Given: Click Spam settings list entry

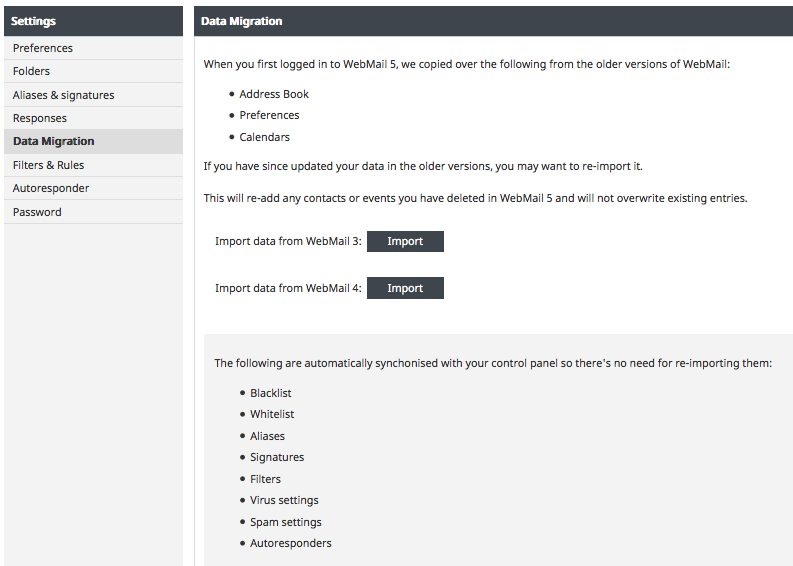Looking at the screenshot, I should pyautogui.click(x=286, y=522).
